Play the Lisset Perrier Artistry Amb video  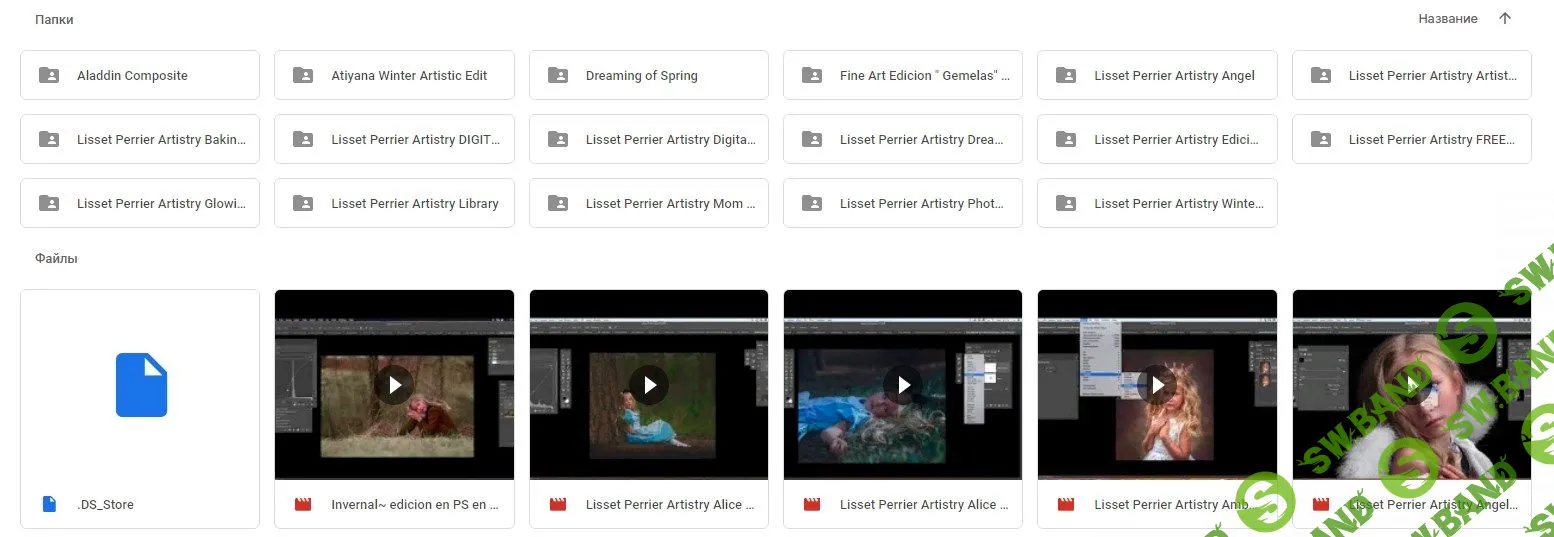click(x=1157, y=384)
